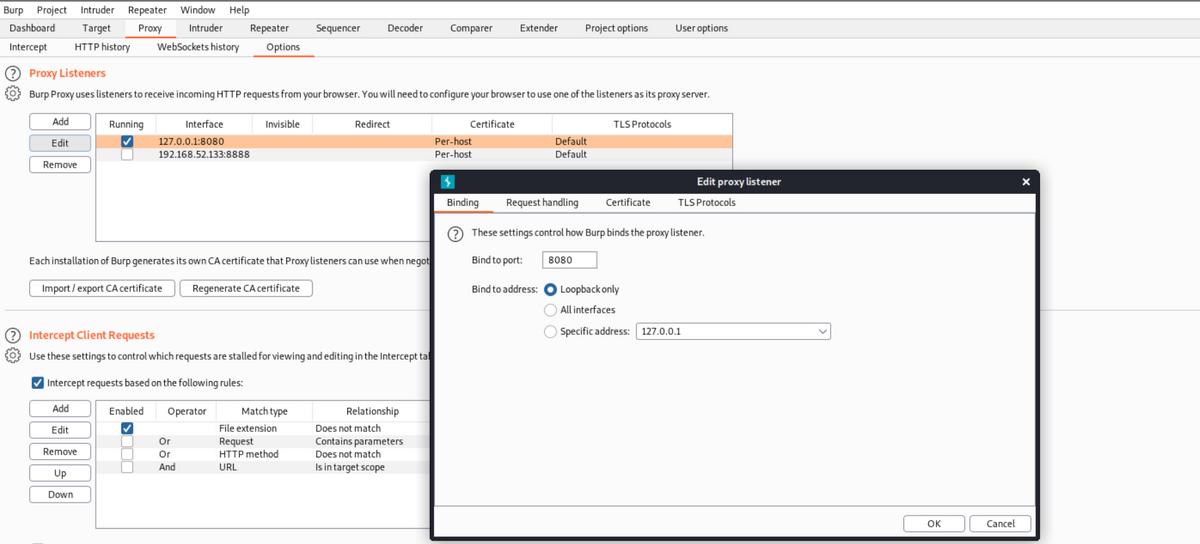Switch to the Request handling tab
The image size is (1200, 544).
[x=542, y=203]
